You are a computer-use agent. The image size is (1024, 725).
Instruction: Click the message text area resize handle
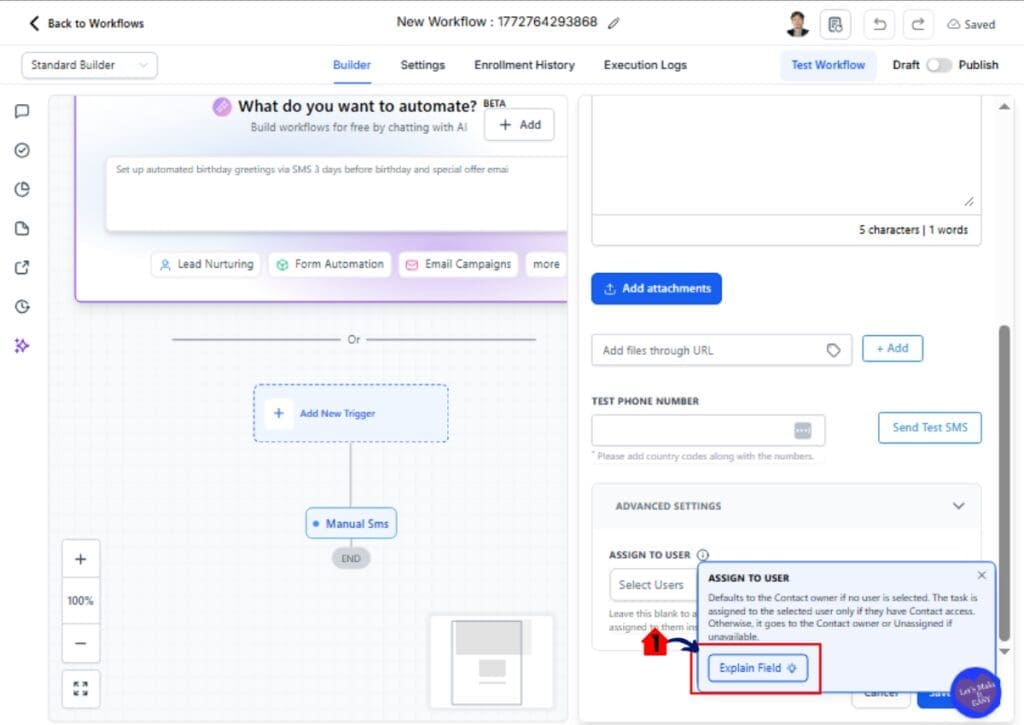click(x=969, y=202)
